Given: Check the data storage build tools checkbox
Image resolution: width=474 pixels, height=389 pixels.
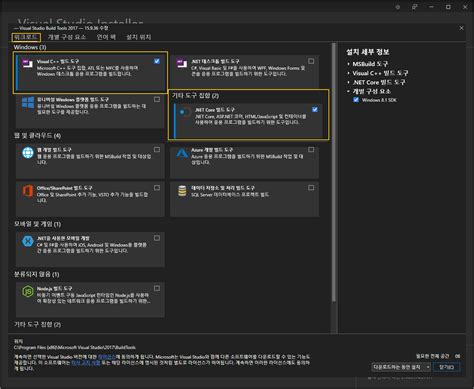Looking at the screenshot, I should click(x=311, y=188).
